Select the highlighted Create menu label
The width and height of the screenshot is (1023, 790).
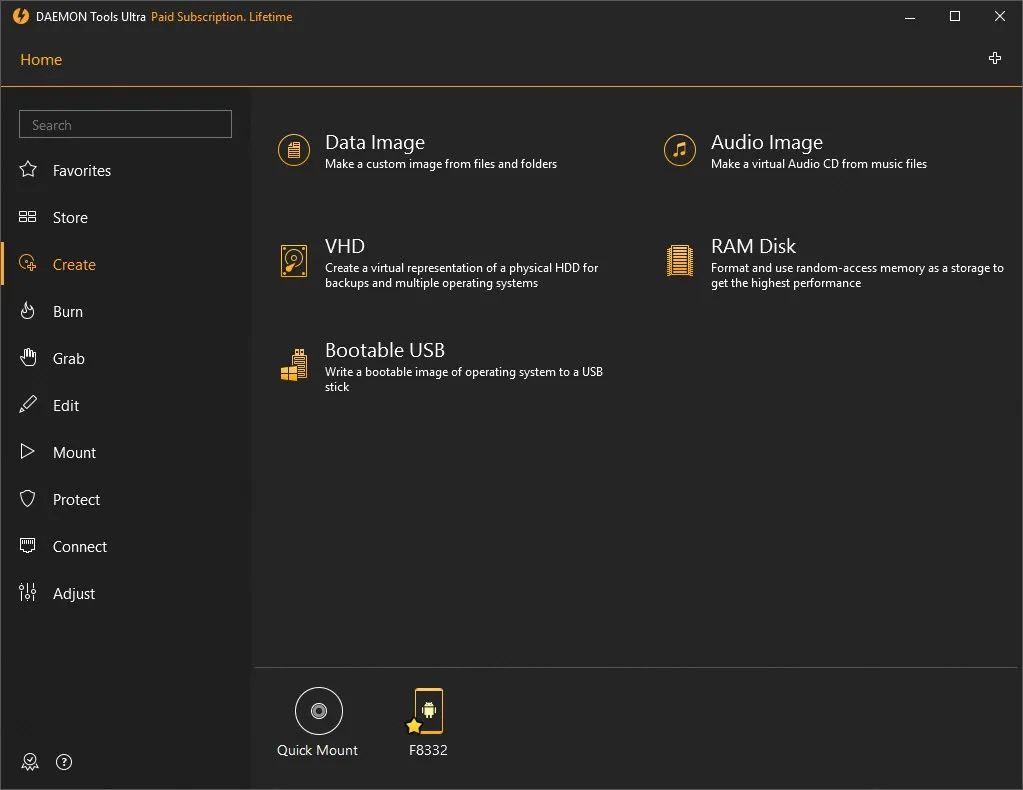[74, 265]
